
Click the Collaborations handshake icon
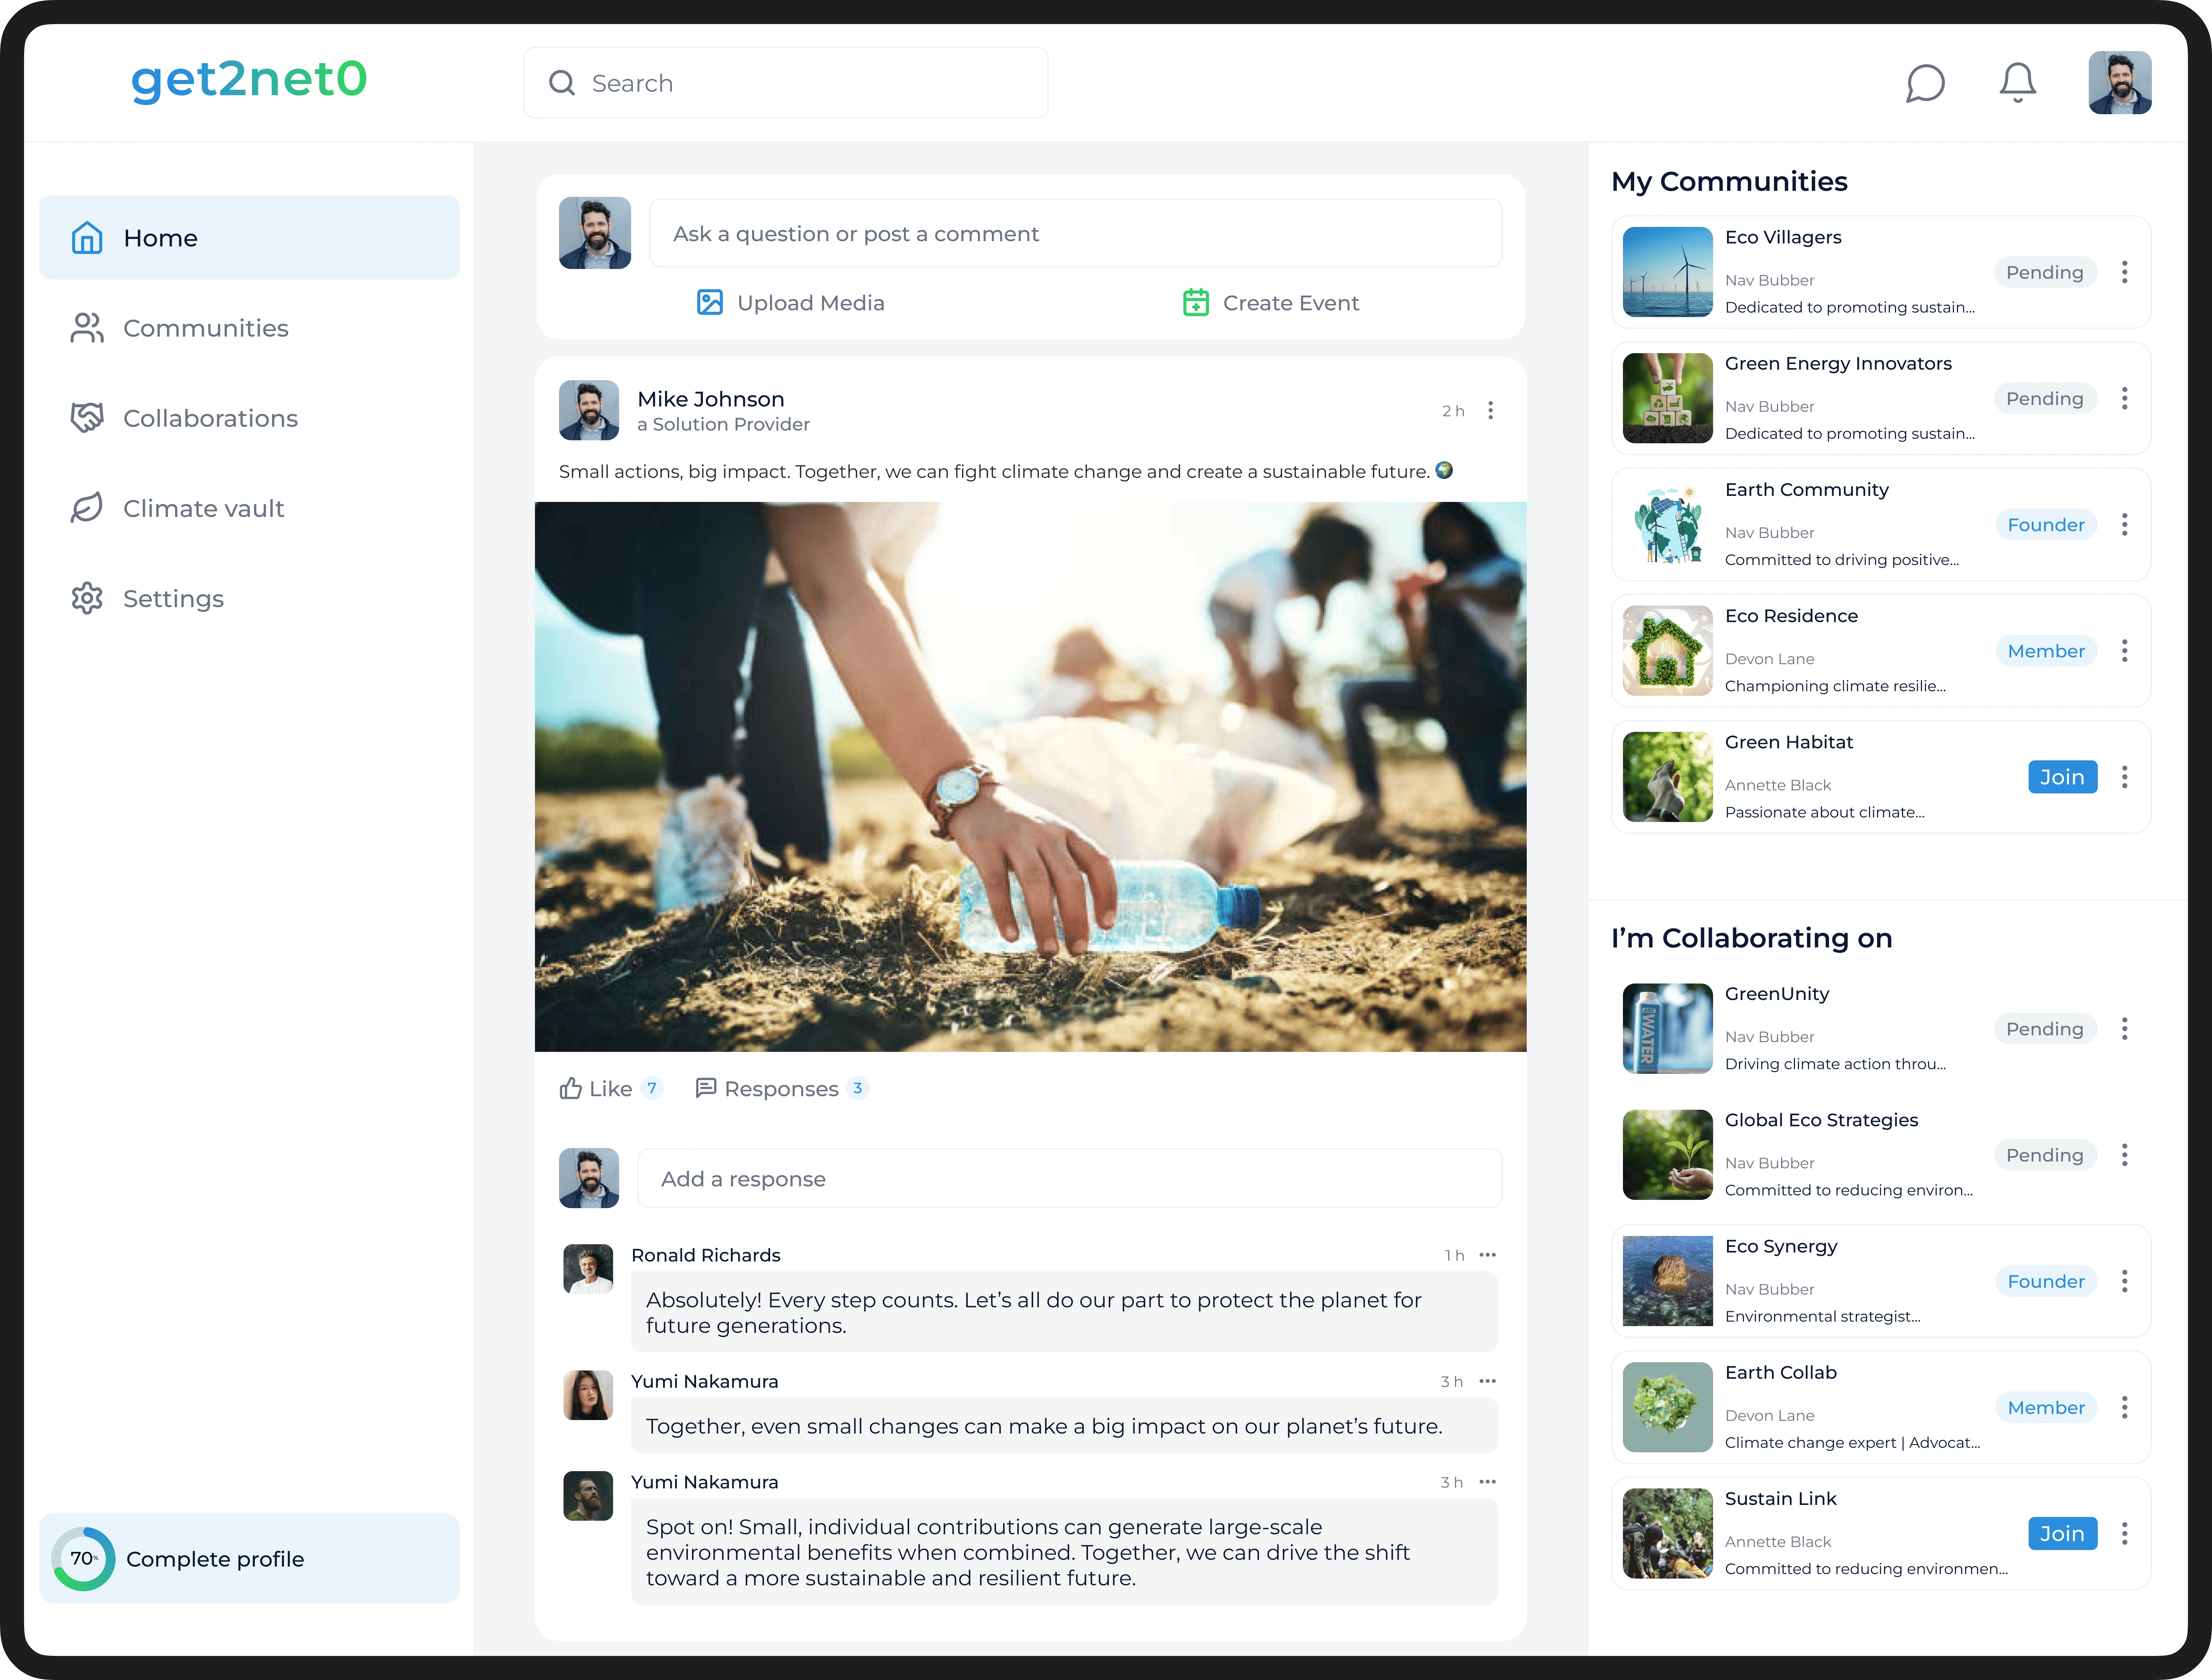(87, 418)
